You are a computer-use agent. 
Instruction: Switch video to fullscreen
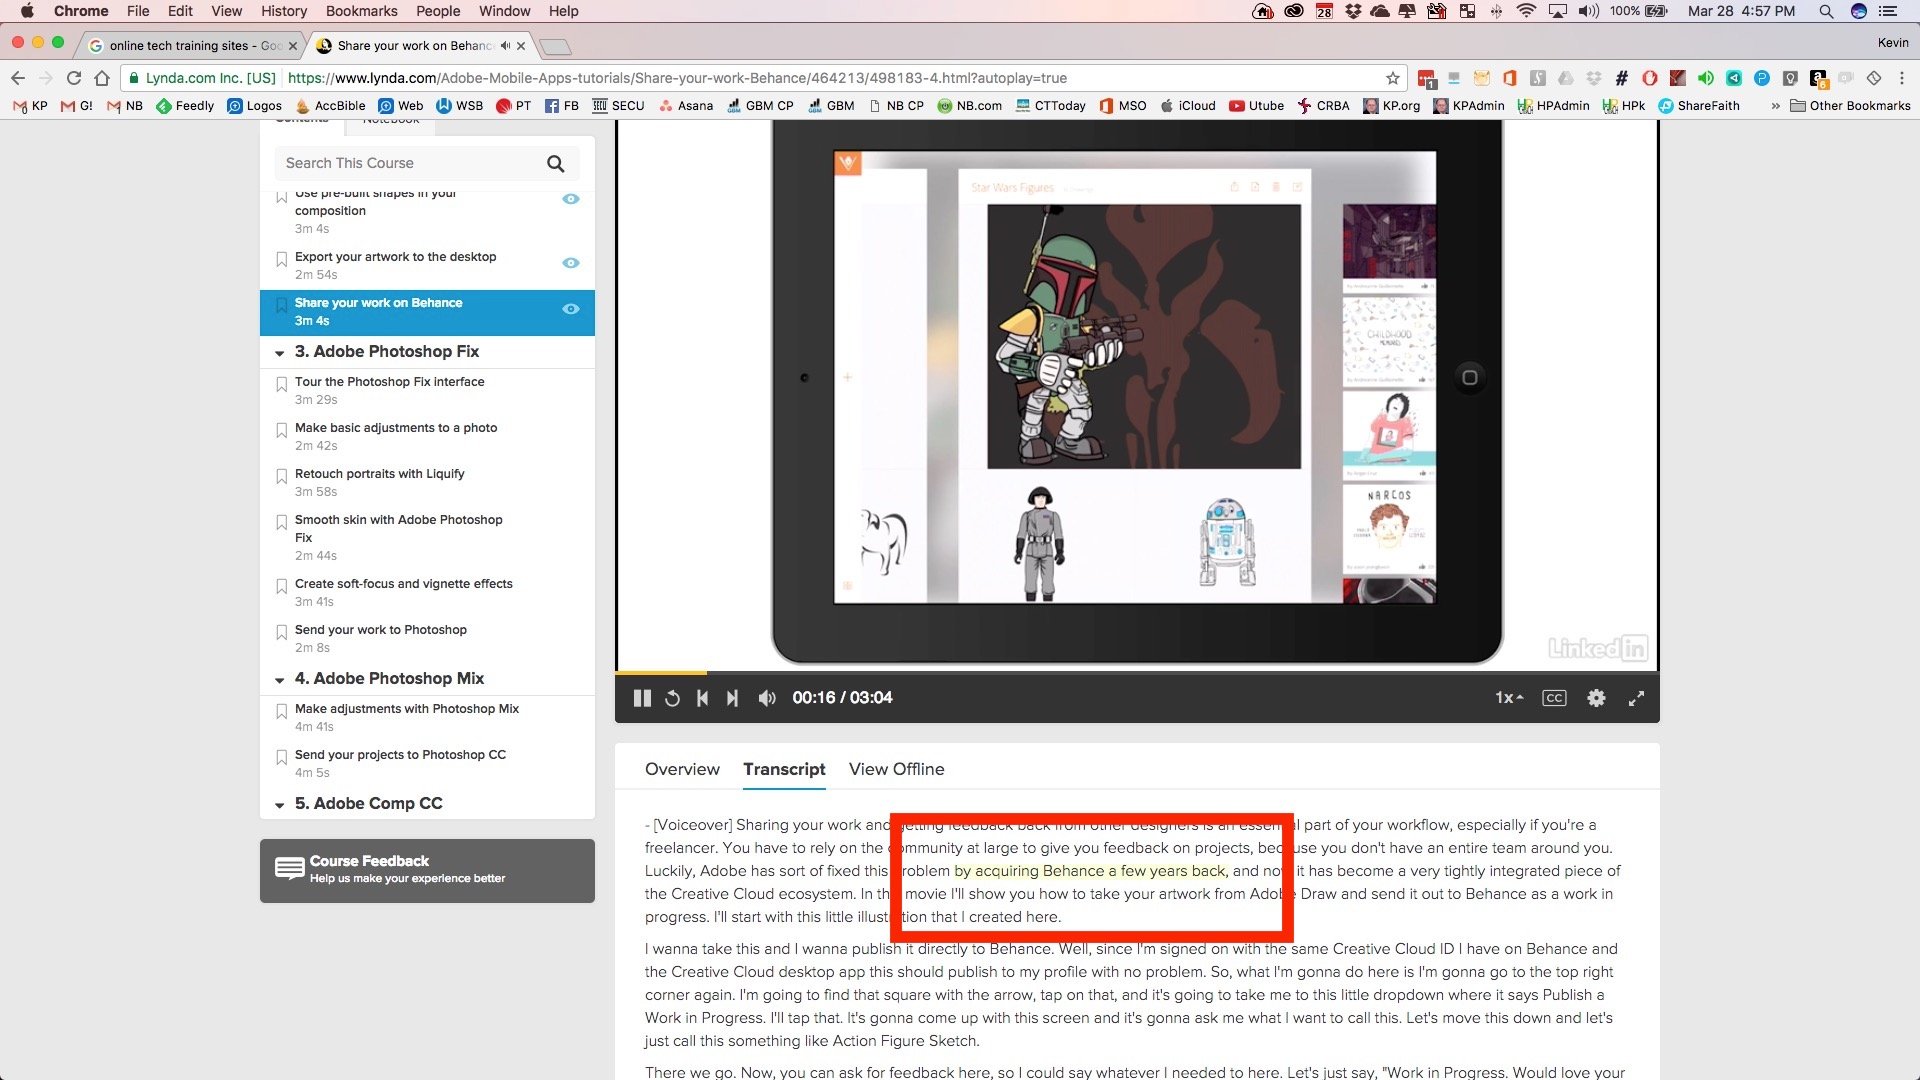point(1636,698)
